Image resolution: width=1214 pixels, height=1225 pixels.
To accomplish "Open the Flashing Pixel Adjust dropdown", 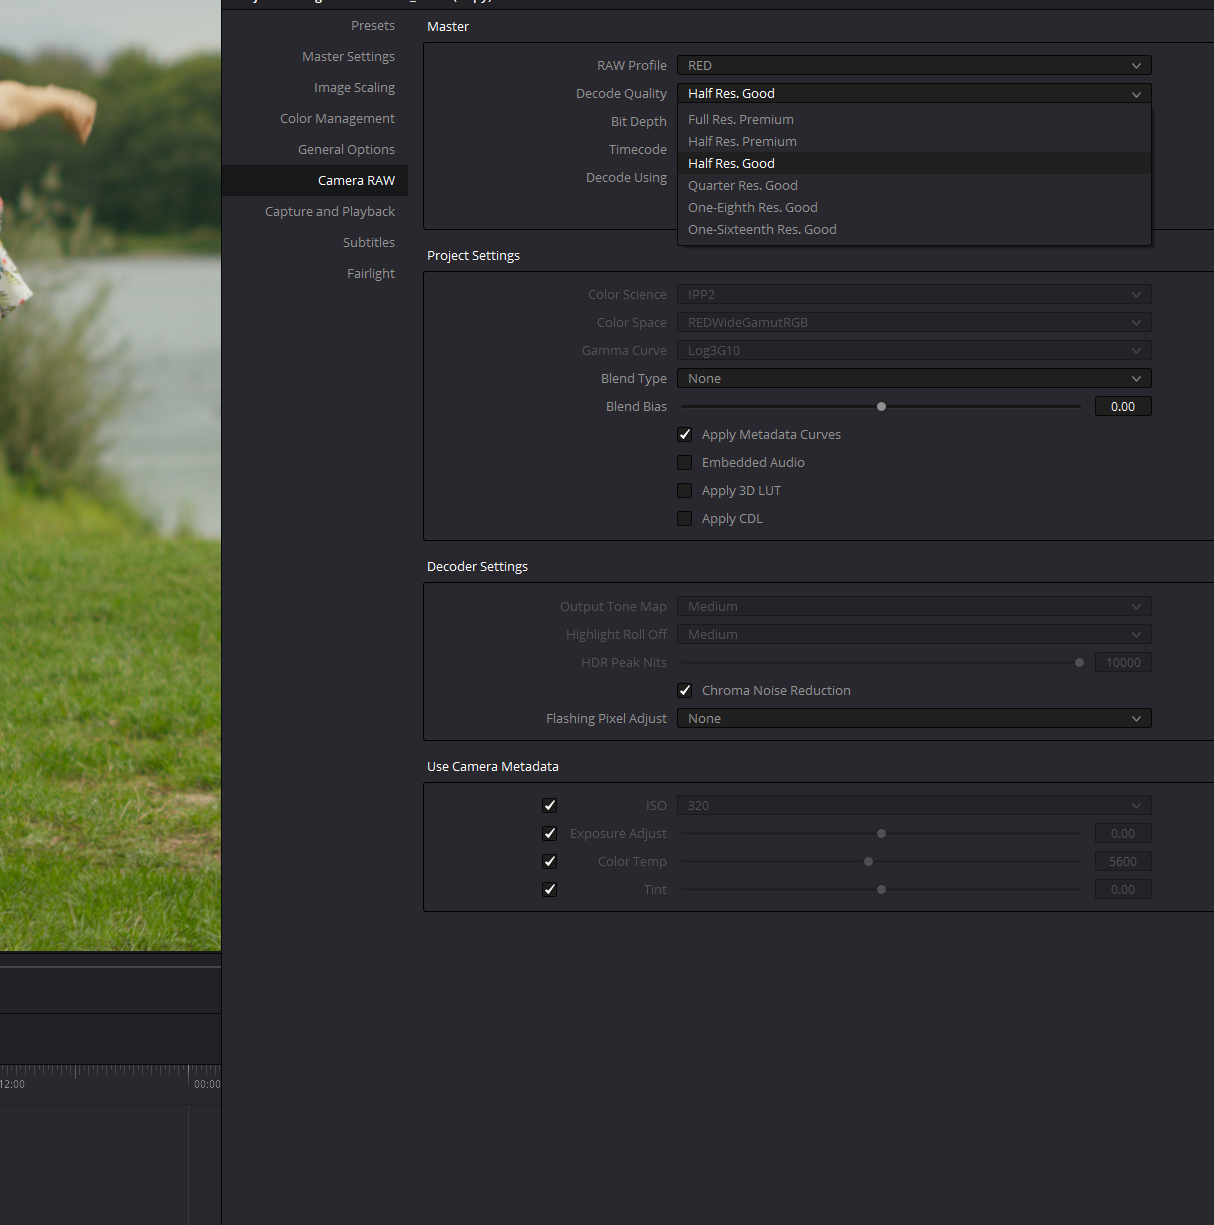I will coord(914,718).
